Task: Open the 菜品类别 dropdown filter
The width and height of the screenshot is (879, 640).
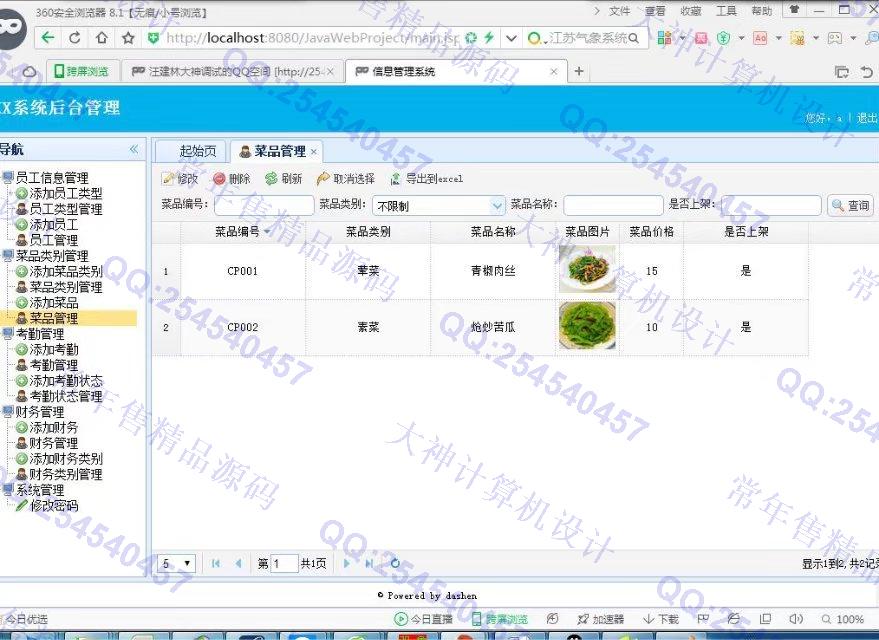Action: click(438, 205)
